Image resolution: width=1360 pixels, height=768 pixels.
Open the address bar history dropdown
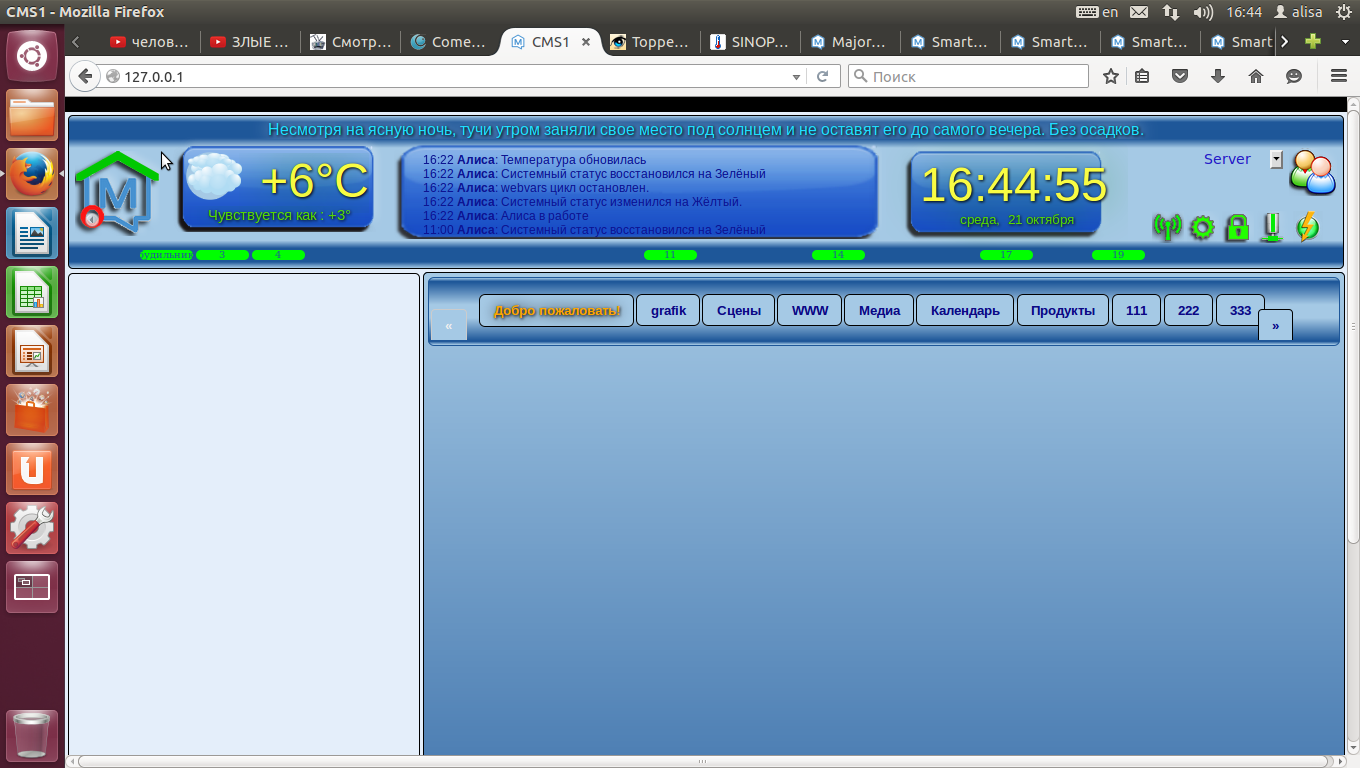[797, 76]
